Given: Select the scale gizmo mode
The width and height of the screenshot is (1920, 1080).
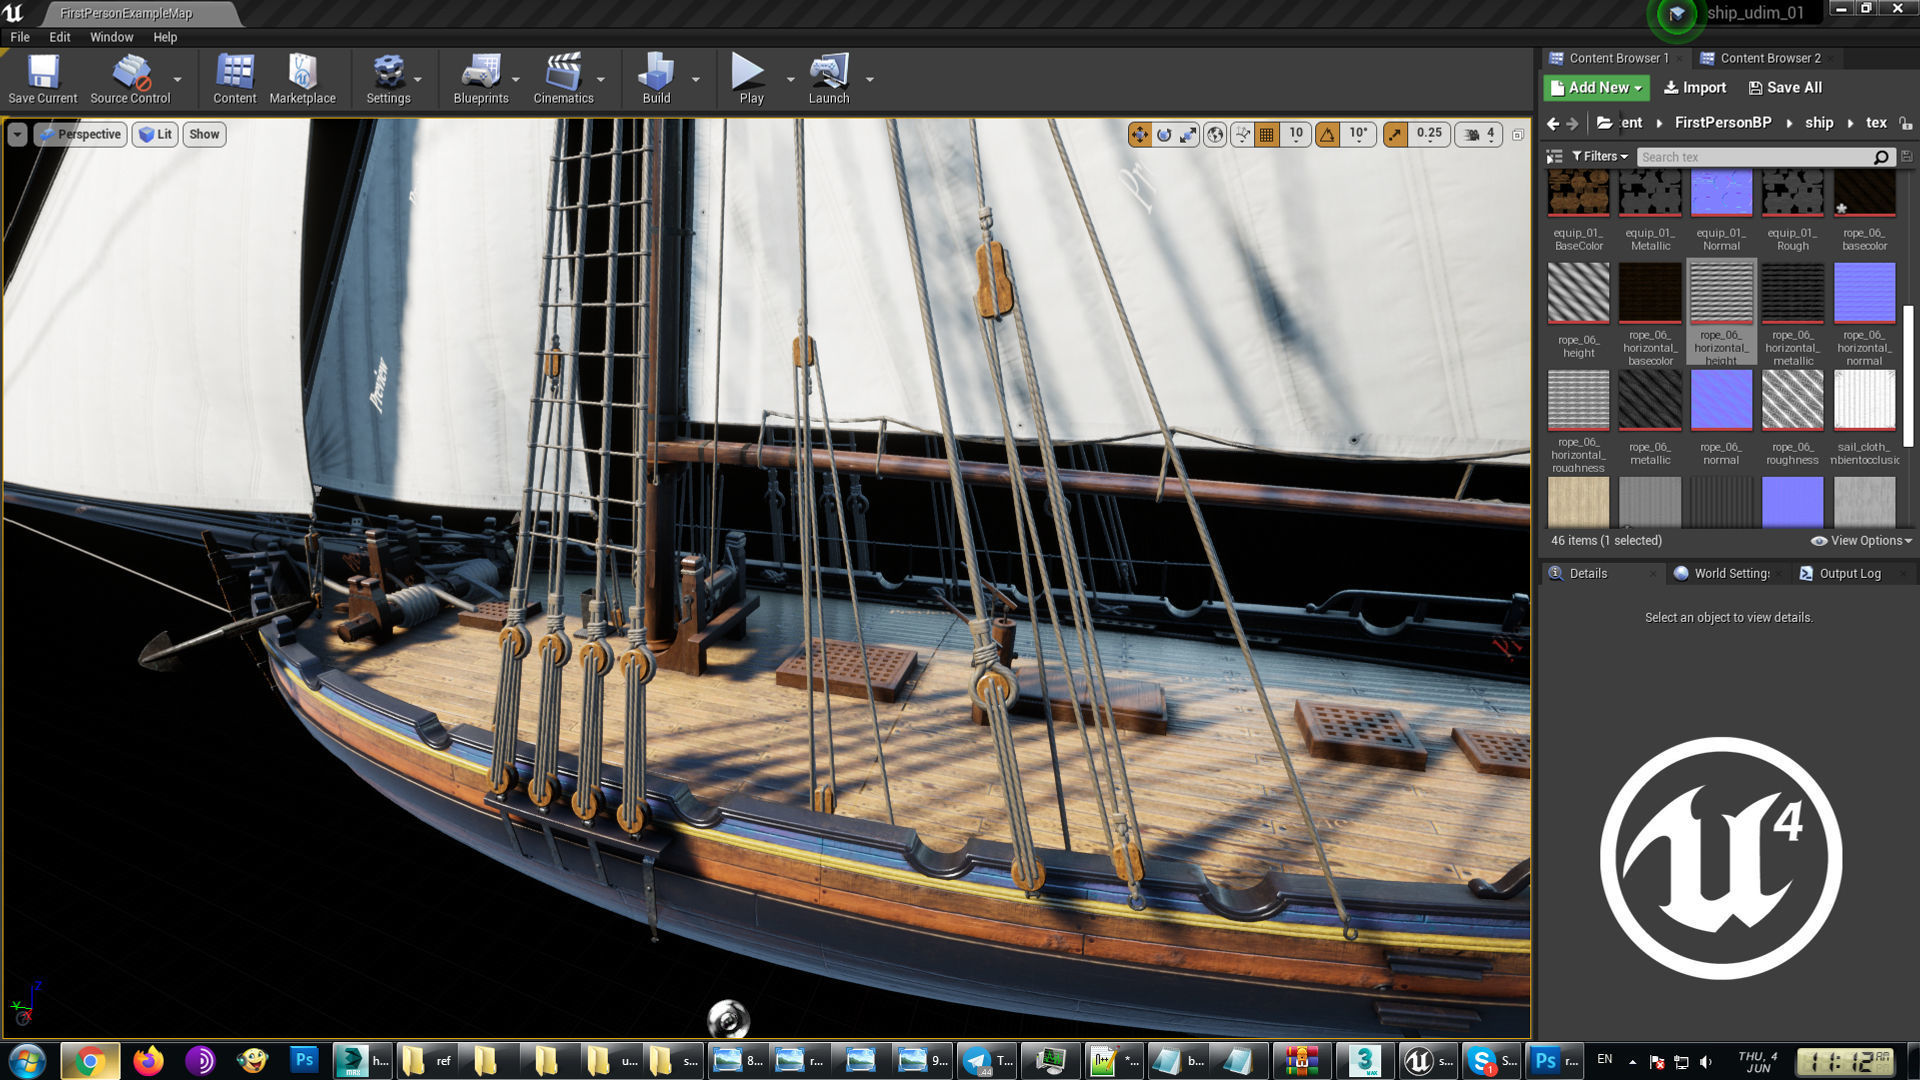Looking at the screenshot, I should 1188,134.
